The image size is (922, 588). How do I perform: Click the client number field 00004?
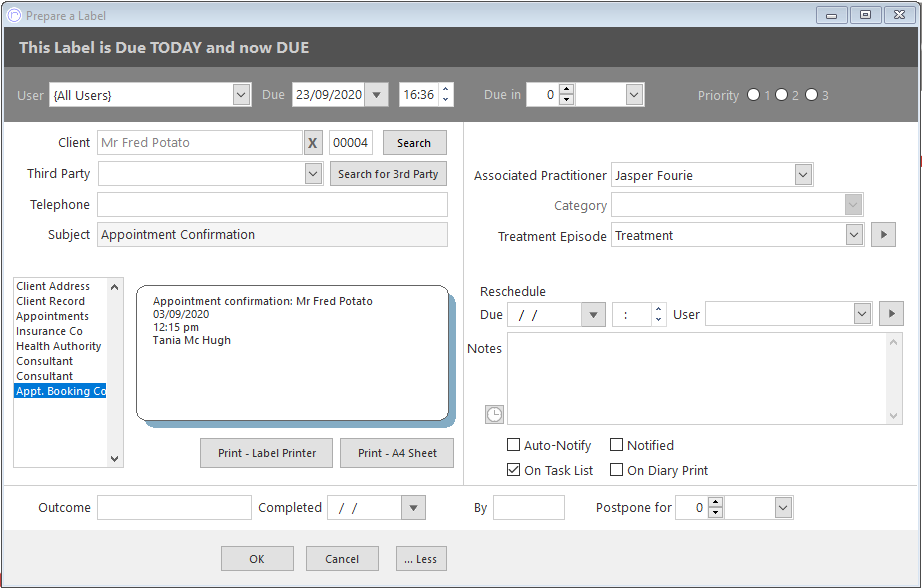[350, 143]
